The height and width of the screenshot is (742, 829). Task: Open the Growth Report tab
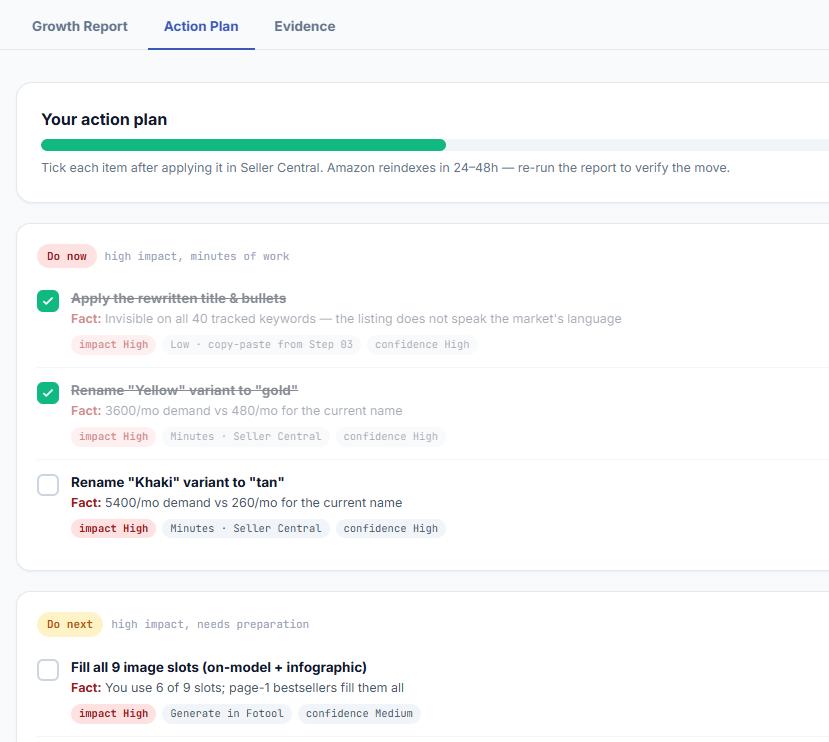pos(80,26)
